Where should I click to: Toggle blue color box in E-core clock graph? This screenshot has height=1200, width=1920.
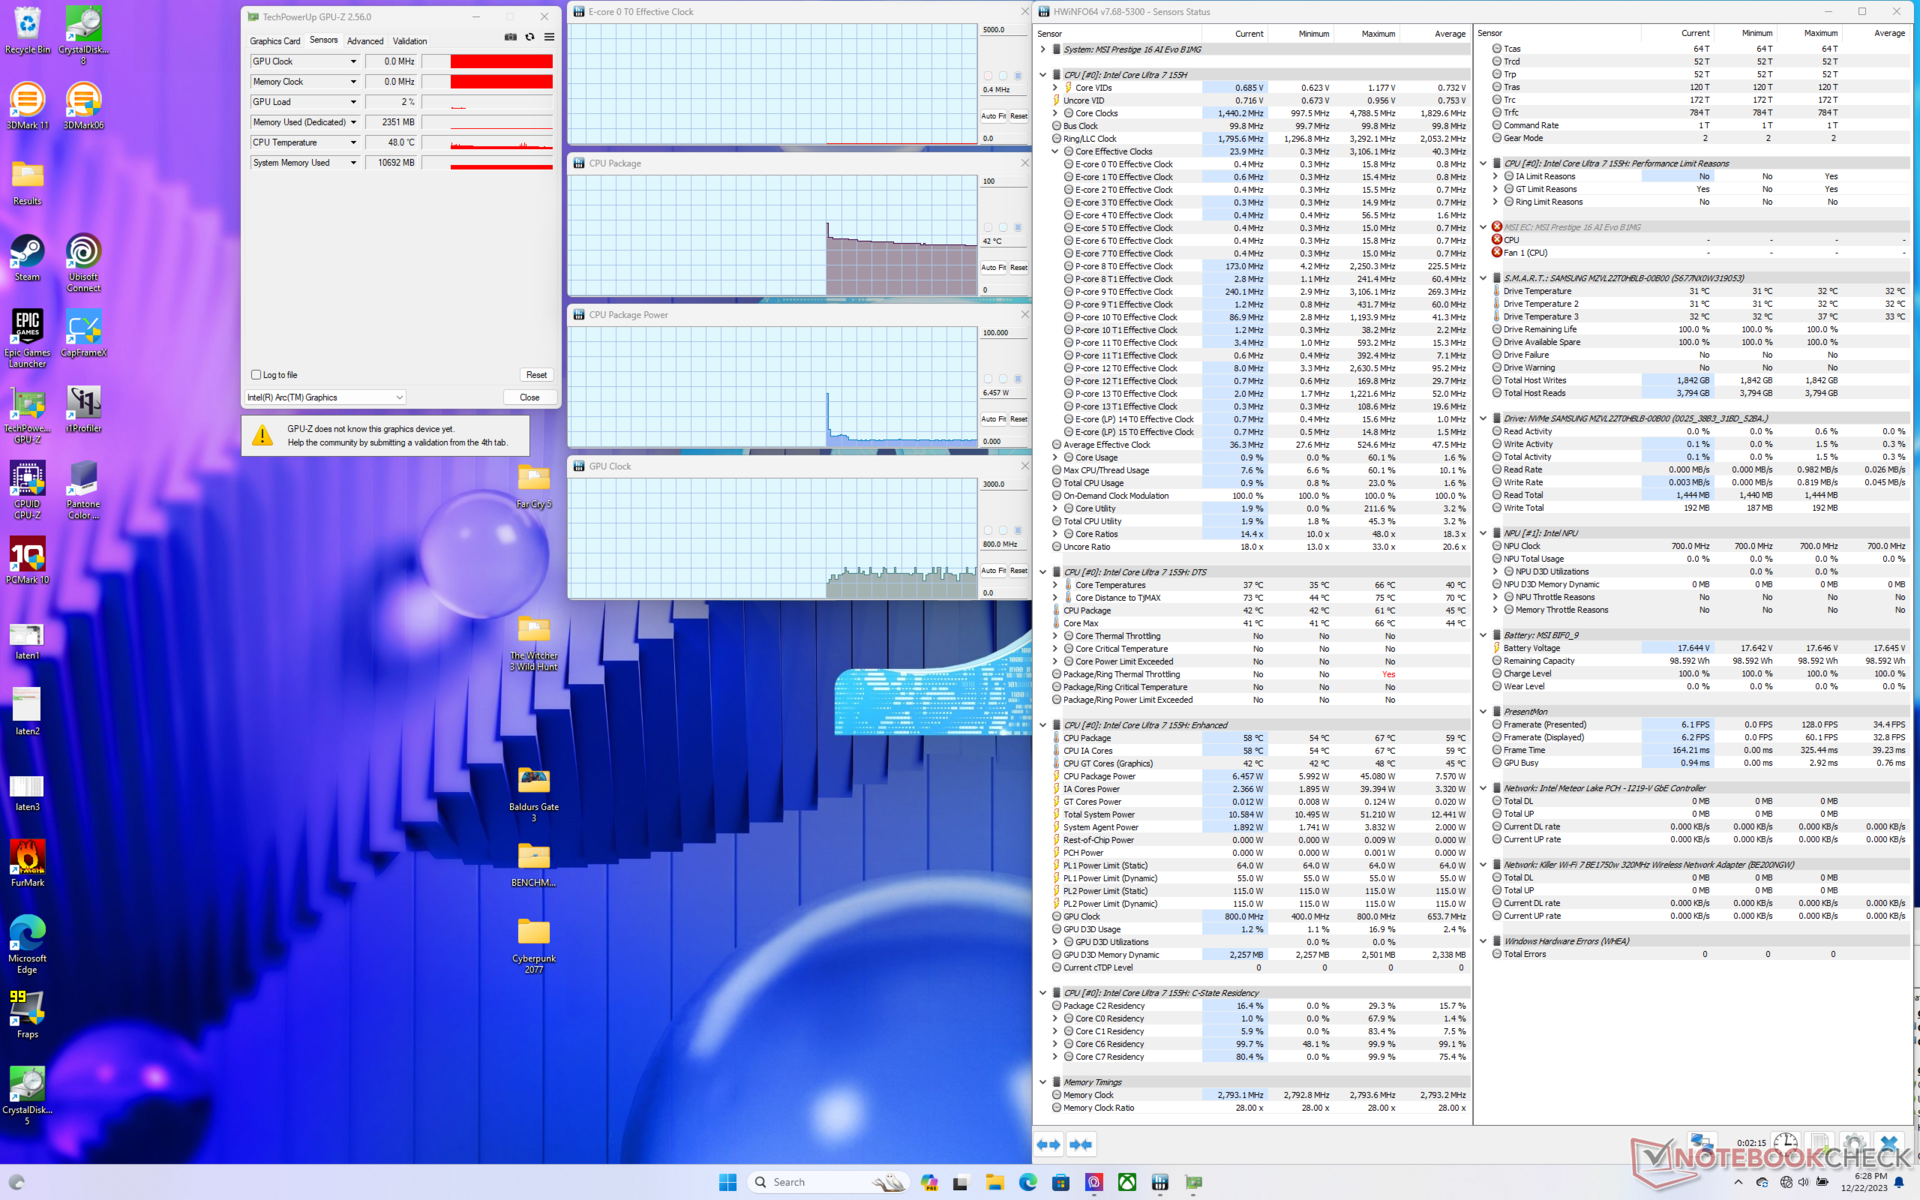[x=1018, y=76]
